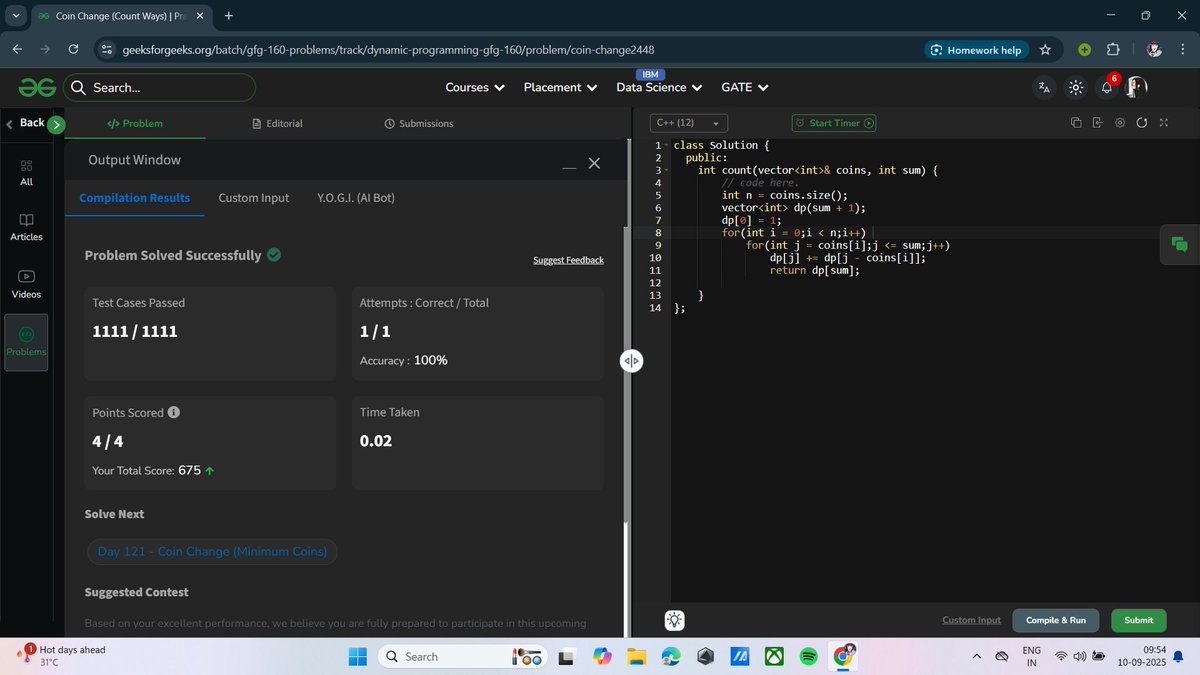The image size is (1200, 675).
Task: Open the GeeksforGeeks profile avatar
Action: click(1136, 87)
